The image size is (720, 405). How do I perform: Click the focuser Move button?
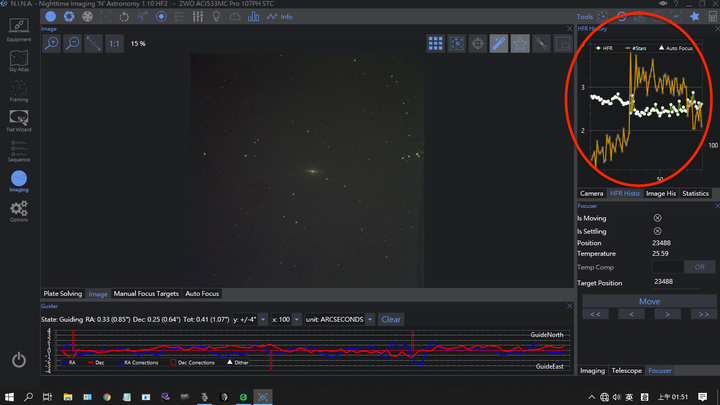[649, 301]
